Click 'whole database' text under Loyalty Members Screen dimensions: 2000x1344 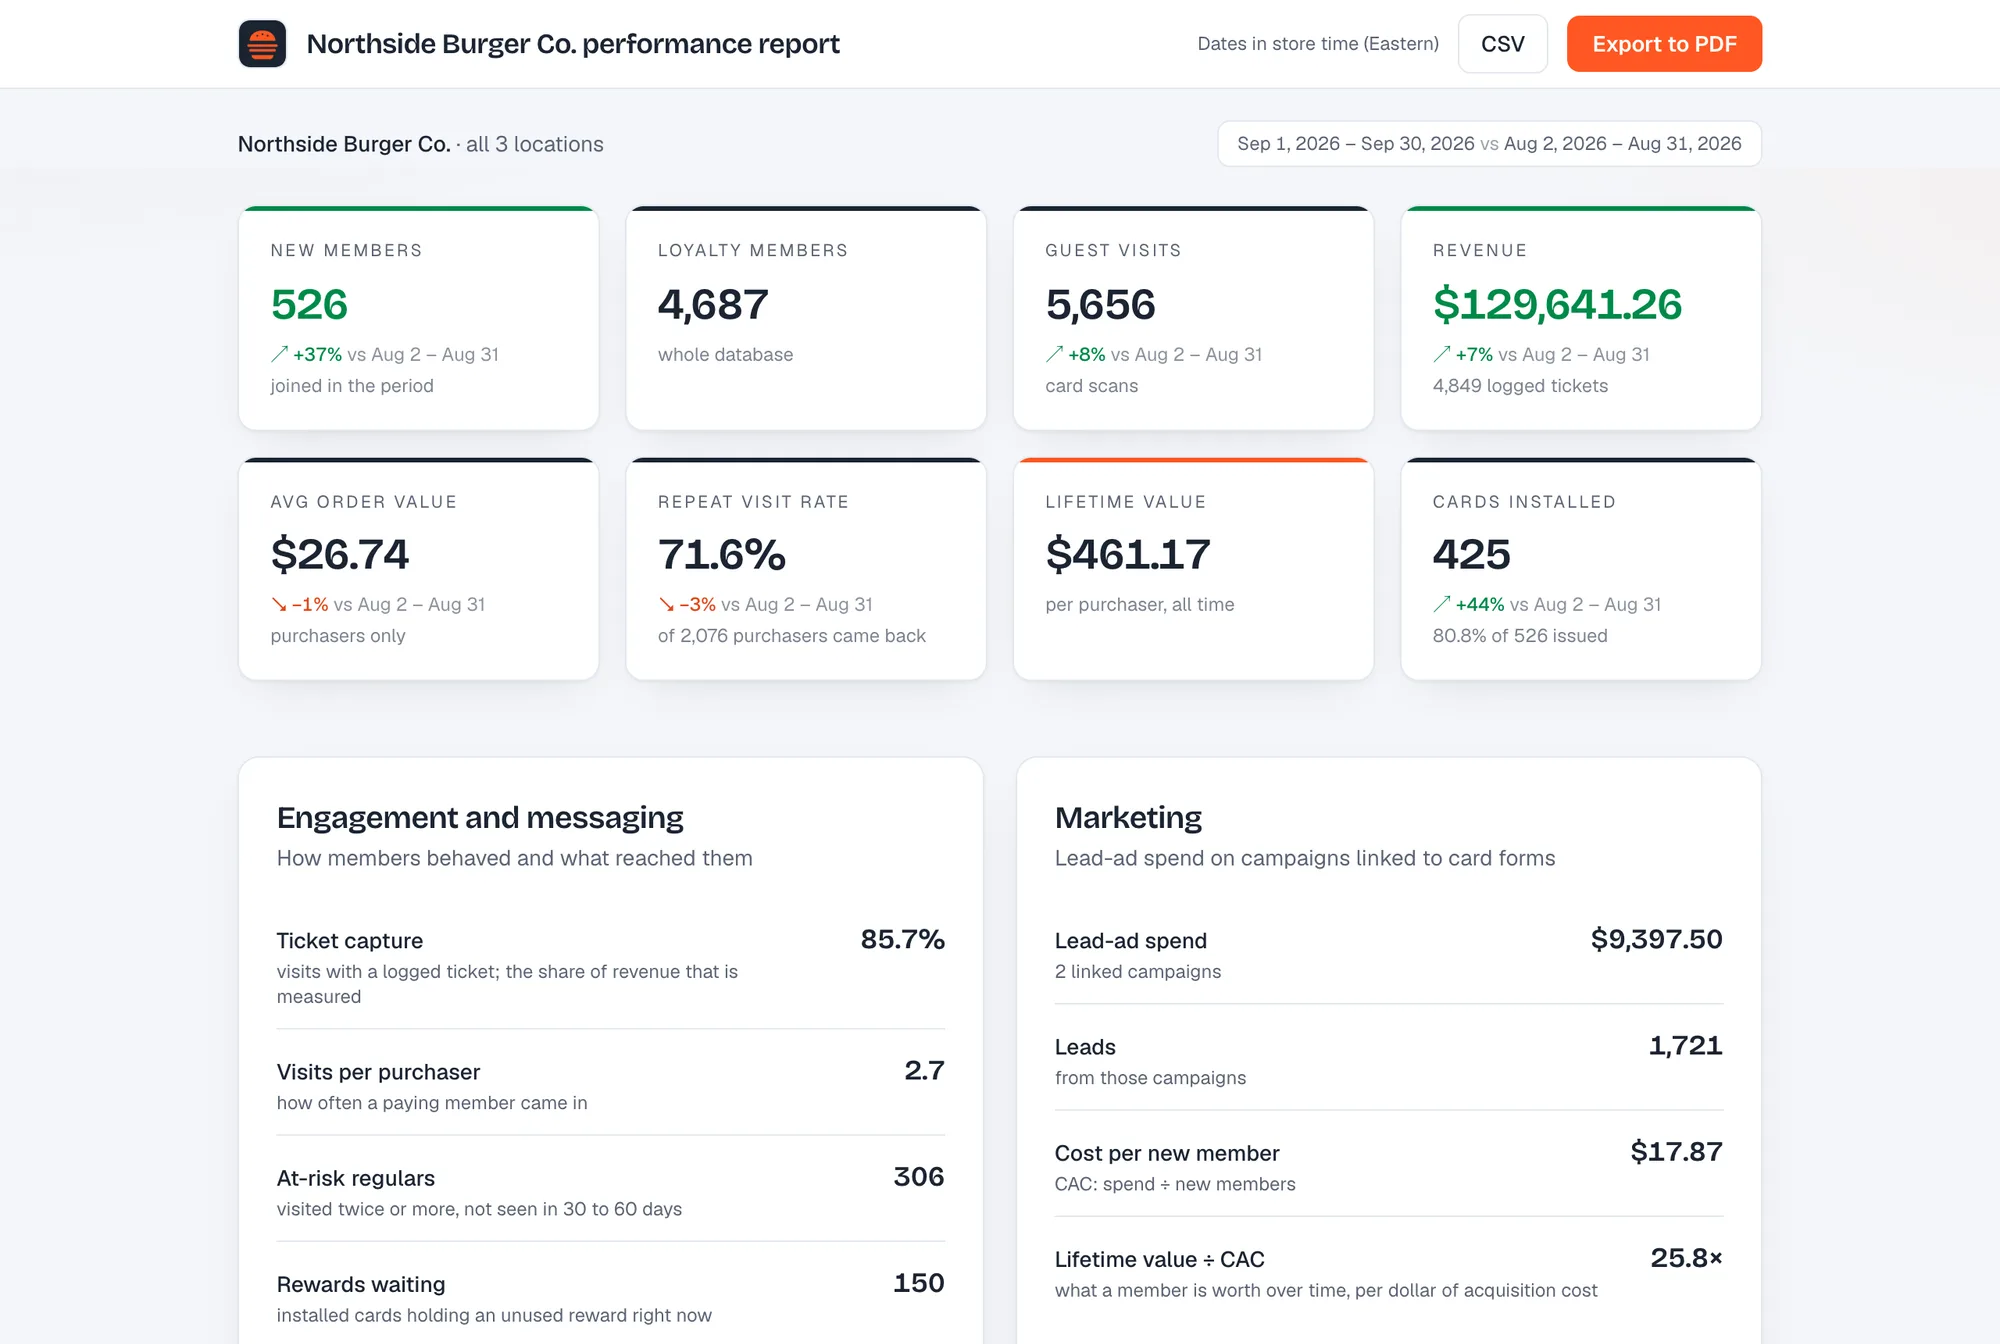coord(725,354)
